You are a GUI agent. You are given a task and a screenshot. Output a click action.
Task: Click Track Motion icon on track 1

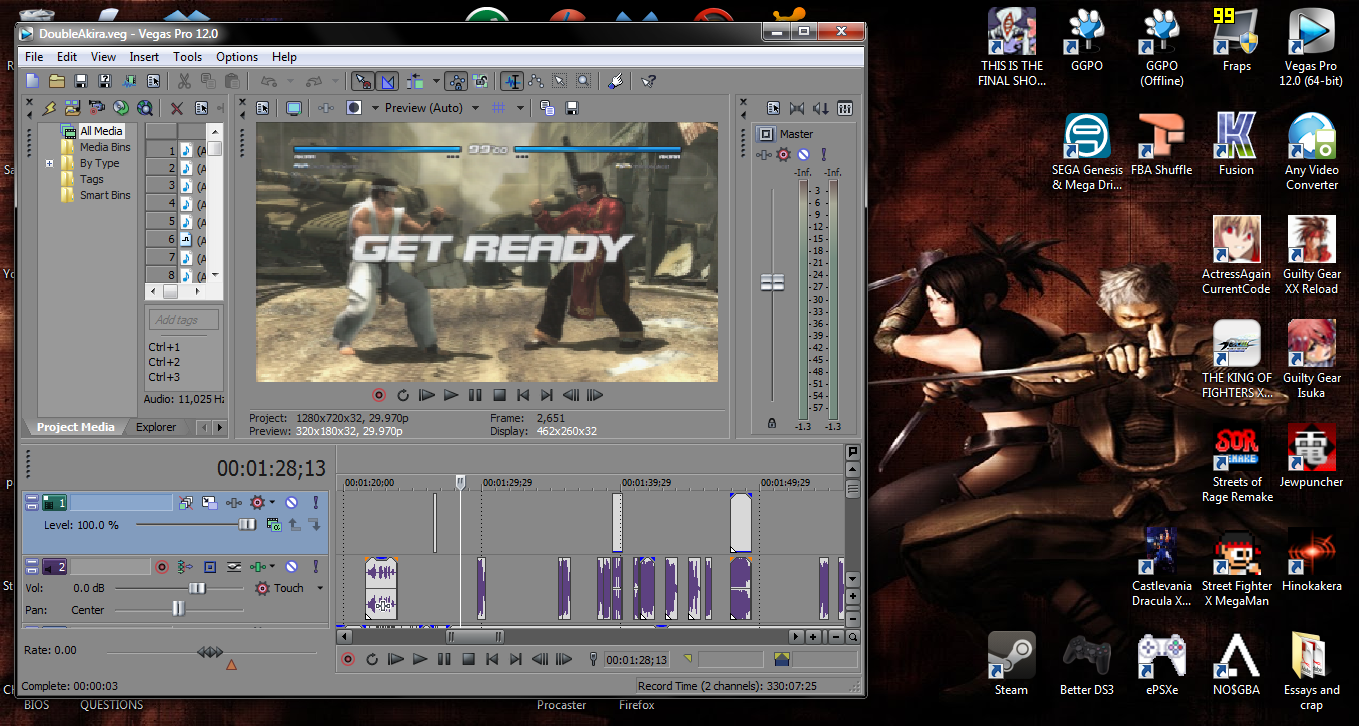click(x=209, y=503)
